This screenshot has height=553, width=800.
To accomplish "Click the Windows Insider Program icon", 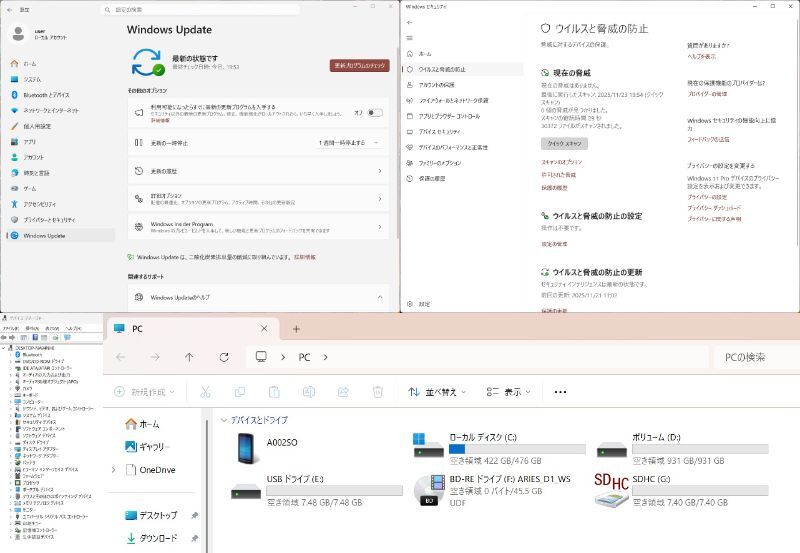I will point(139,227).
